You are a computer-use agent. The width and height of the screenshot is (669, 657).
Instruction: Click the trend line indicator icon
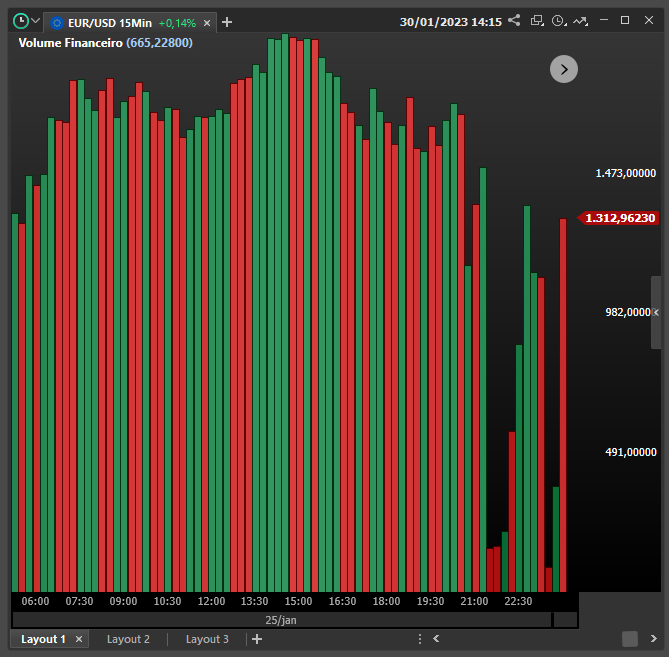(580, 20)
